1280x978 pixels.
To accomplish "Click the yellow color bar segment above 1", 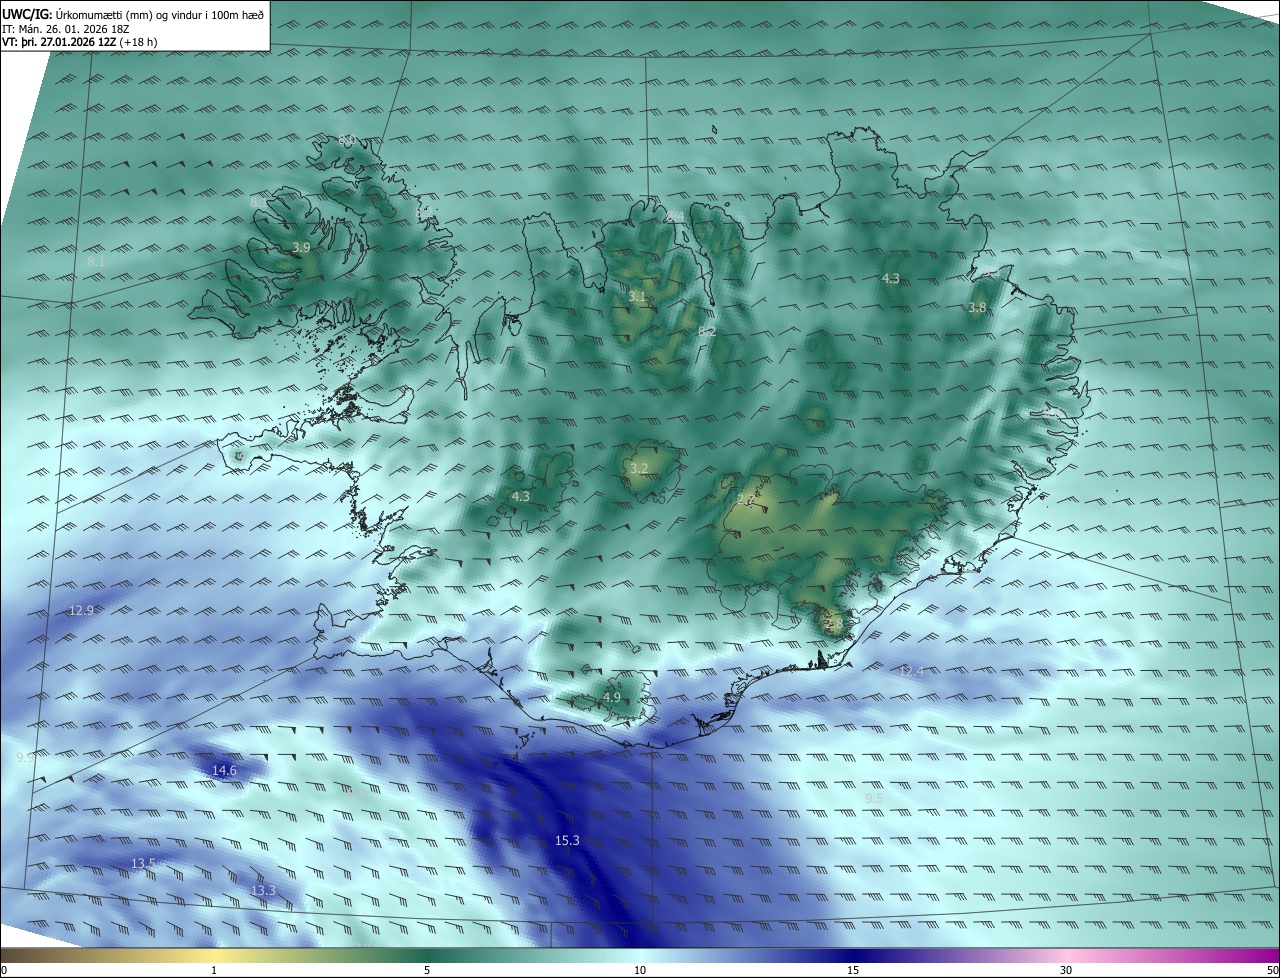I will tap(214, 955).
